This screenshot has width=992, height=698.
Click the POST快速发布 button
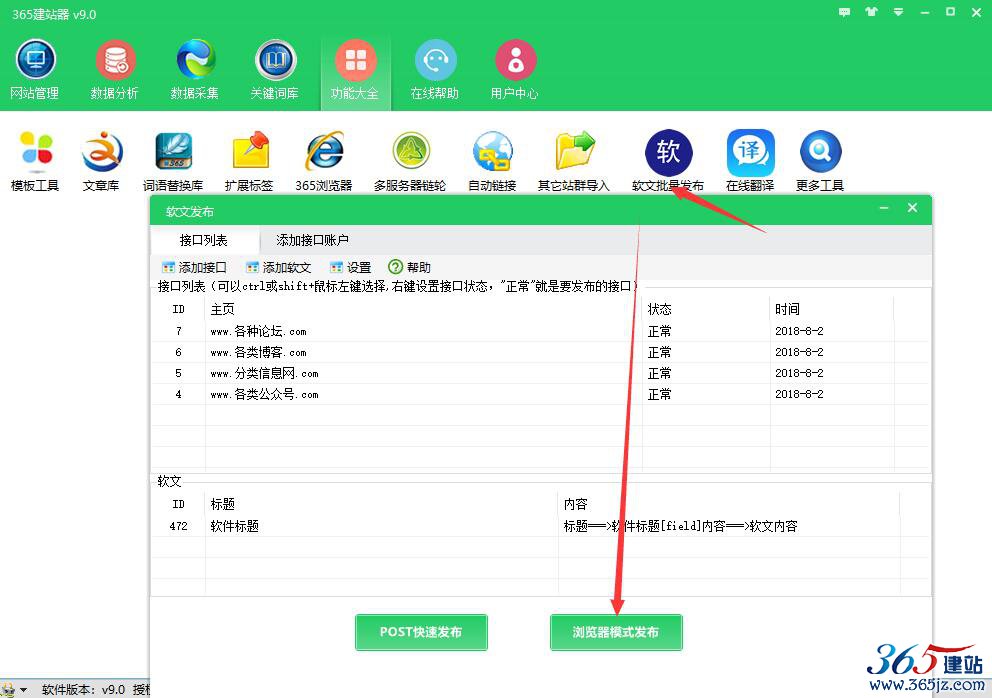(x=421, y=632)
